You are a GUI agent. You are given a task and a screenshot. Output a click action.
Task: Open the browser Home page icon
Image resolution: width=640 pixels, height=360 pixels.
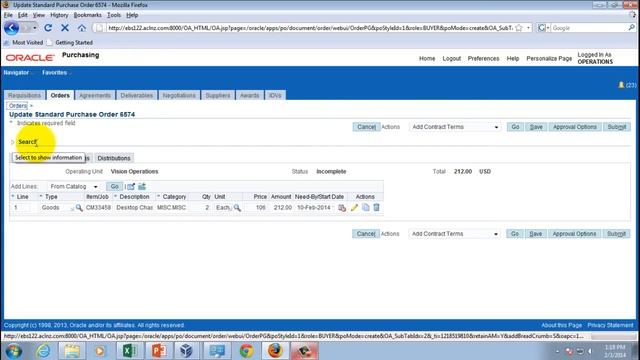point(82,28)
